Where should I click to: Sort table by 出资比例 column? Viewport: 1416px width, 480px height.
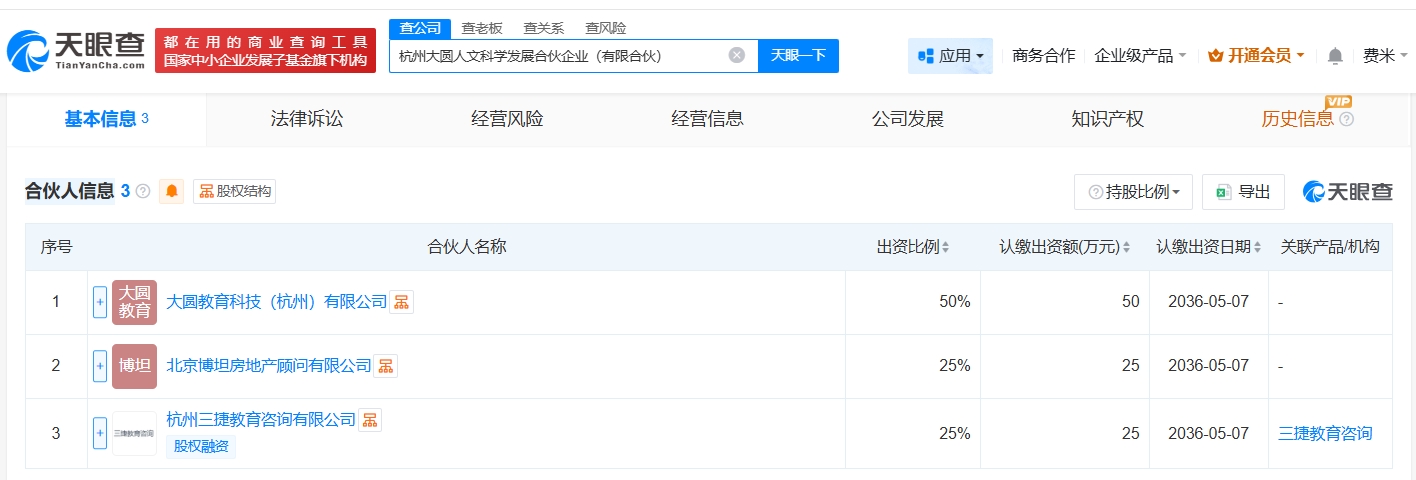coord(946,247)
